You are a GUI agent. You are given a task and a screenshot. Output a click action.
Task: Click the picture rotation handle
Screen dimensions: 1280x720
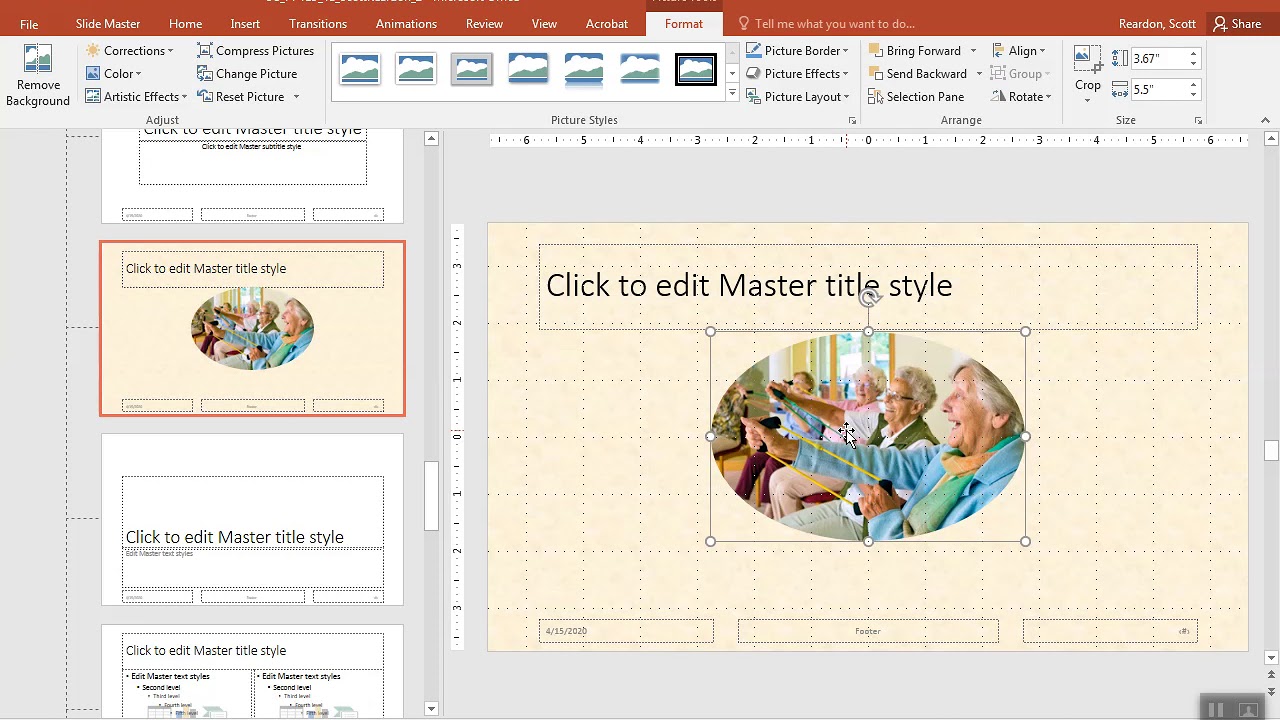pyautogui.click(x=869, y=297)
